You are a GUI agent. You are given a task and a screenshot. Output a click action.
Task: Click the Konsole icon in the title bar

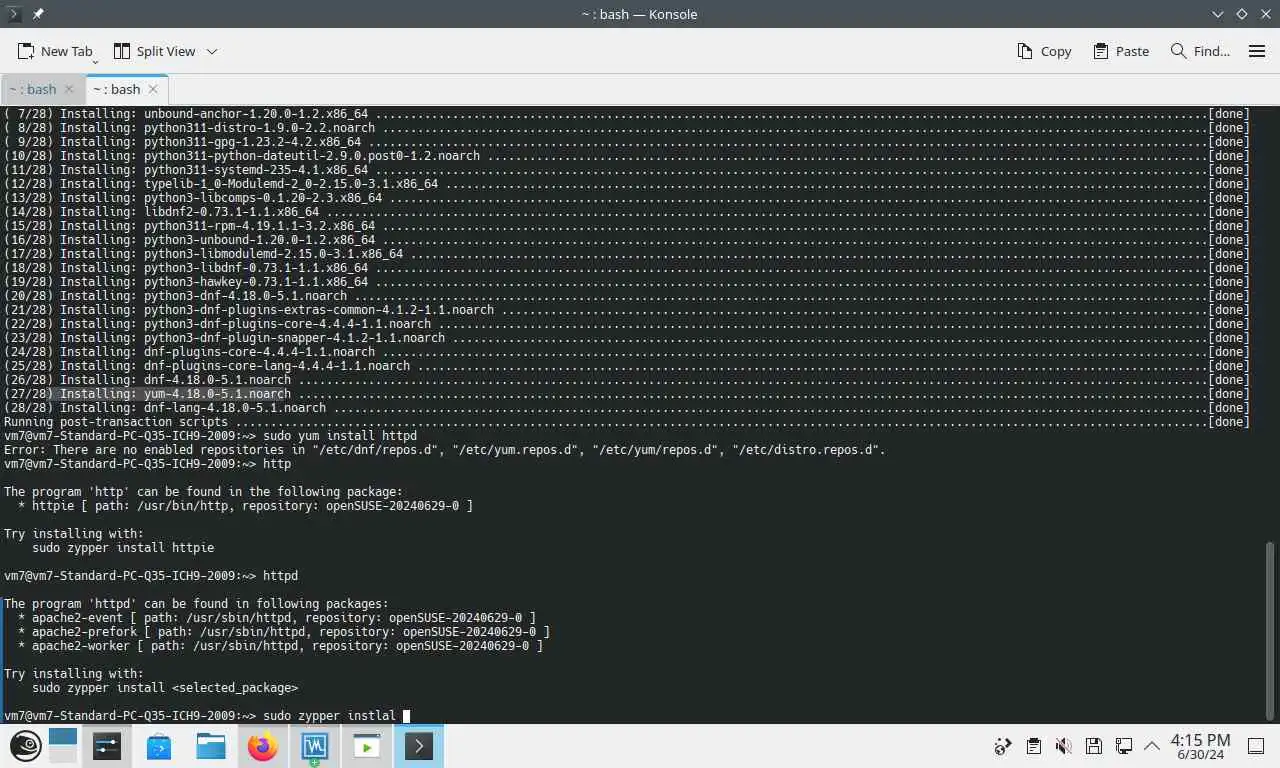(14, 14)
